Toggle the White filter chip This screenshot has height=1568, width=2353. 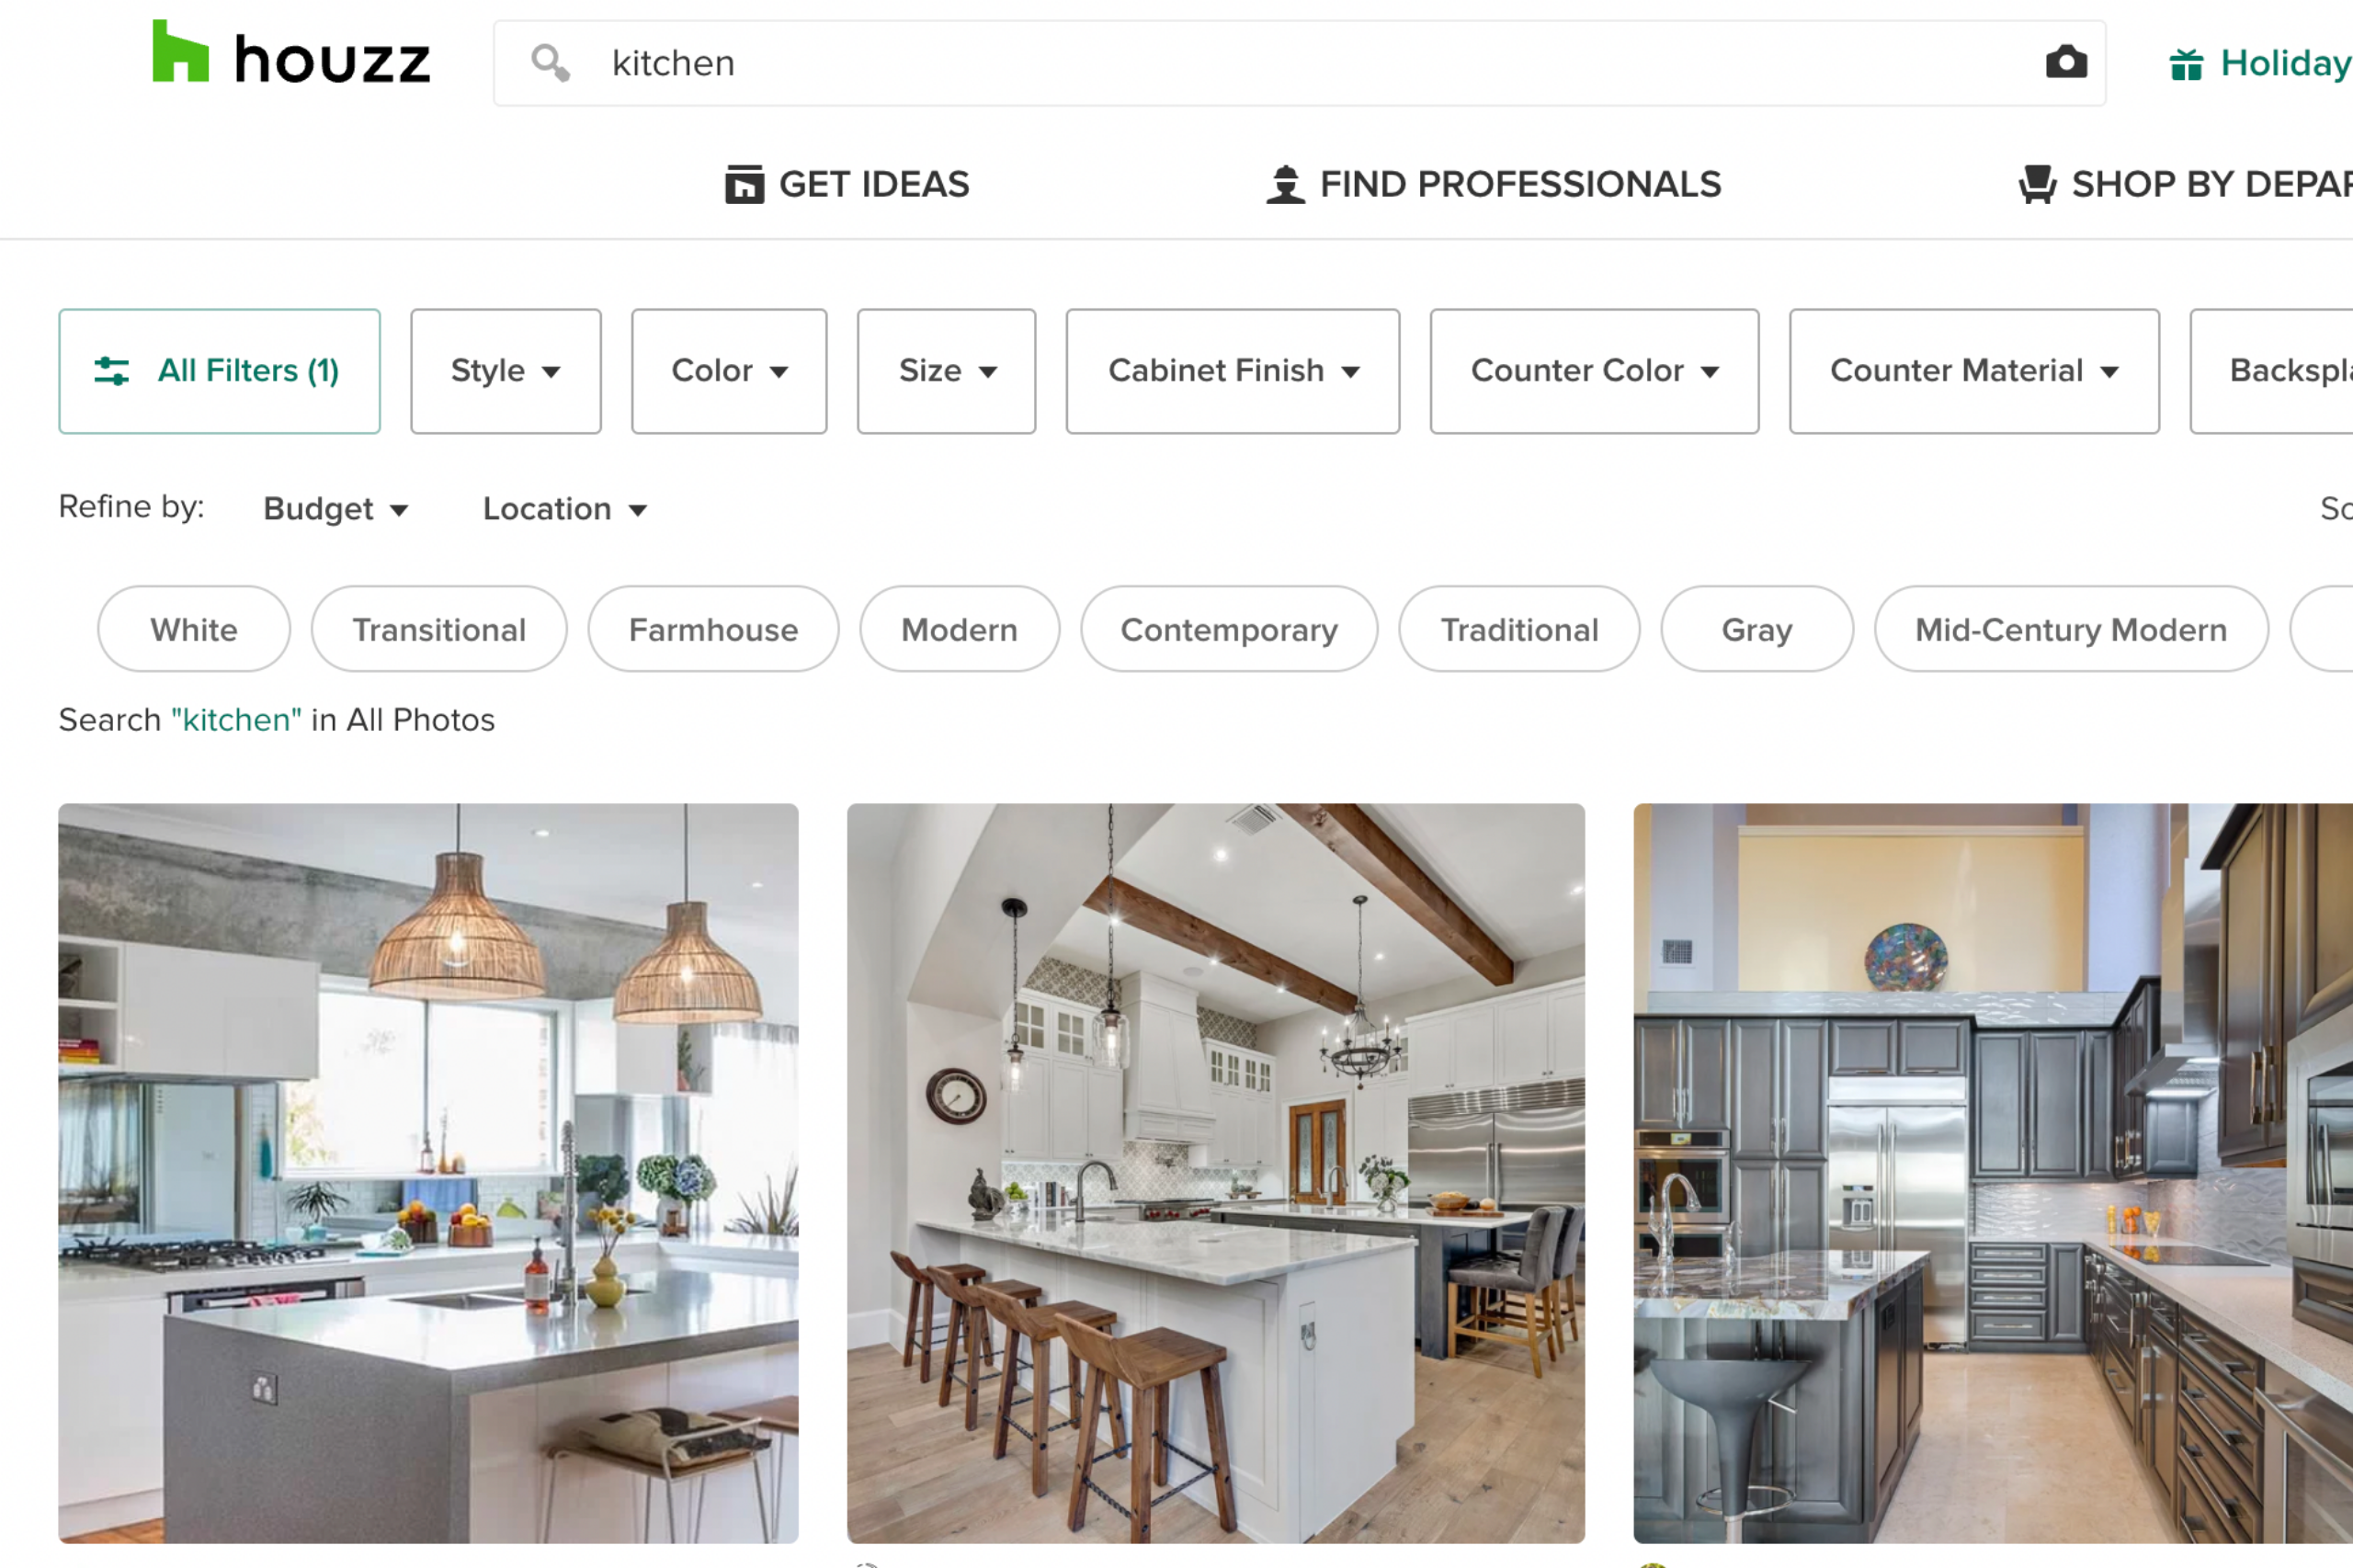[194, 629]
